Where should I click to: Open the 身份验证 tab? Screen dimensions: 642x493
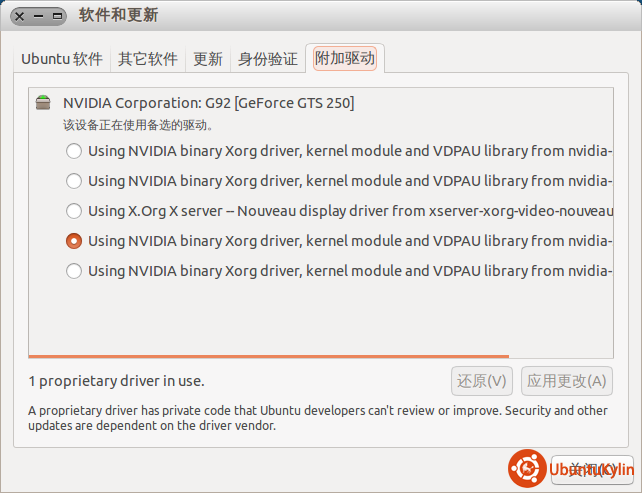click(267, 59)
